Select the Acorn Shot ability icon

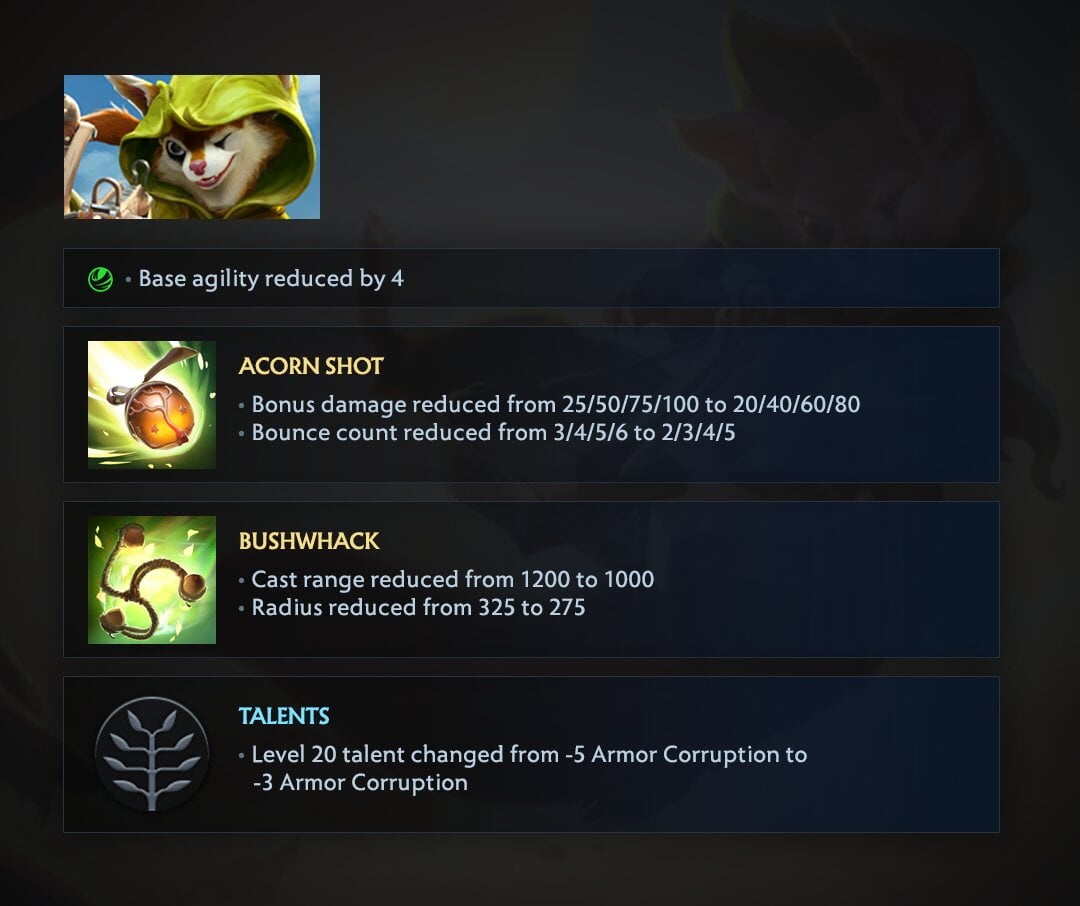pos(152,405)
